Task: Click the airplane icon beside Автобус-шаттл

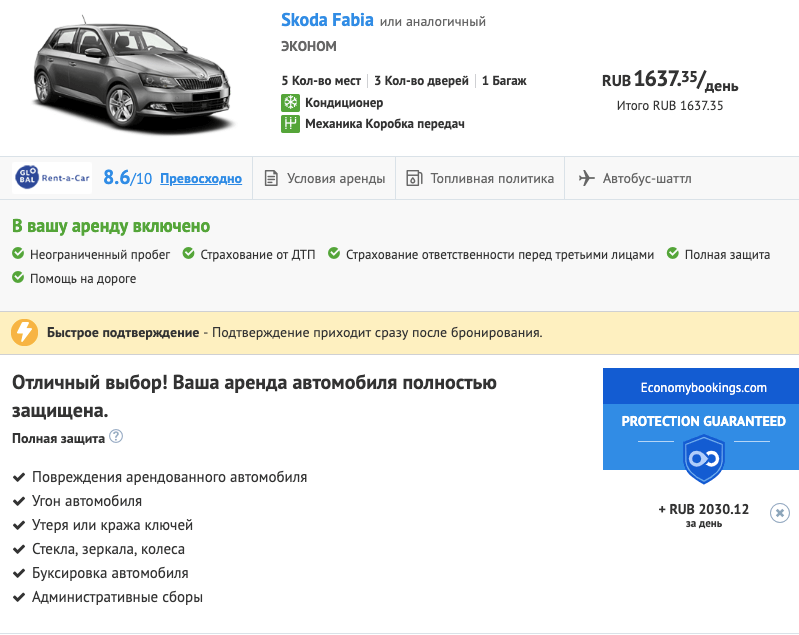Action: tap(586, 179)
